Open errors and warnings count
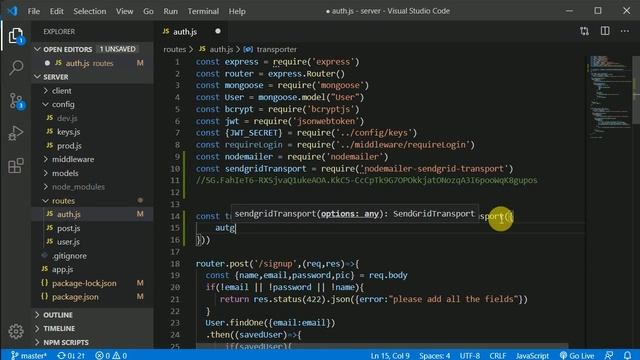Image resolution: width=640 pixels, height=360 pixels. click(111, 356)
